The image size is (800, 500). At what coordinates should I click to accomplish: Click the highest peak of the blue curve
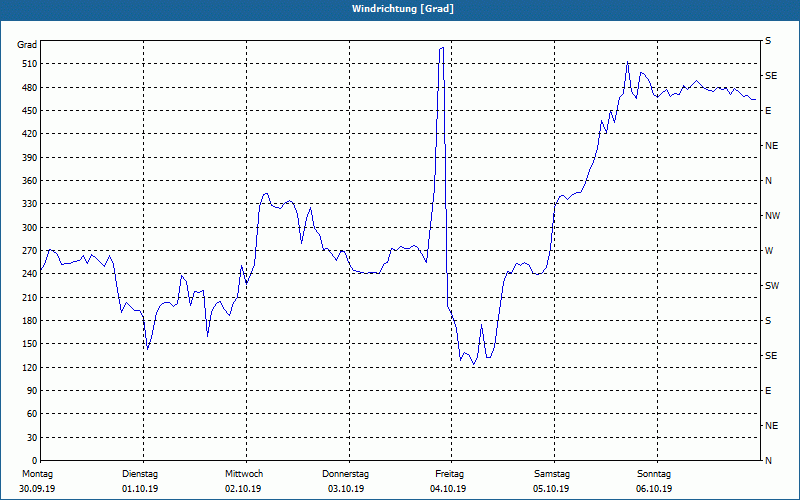441,48
